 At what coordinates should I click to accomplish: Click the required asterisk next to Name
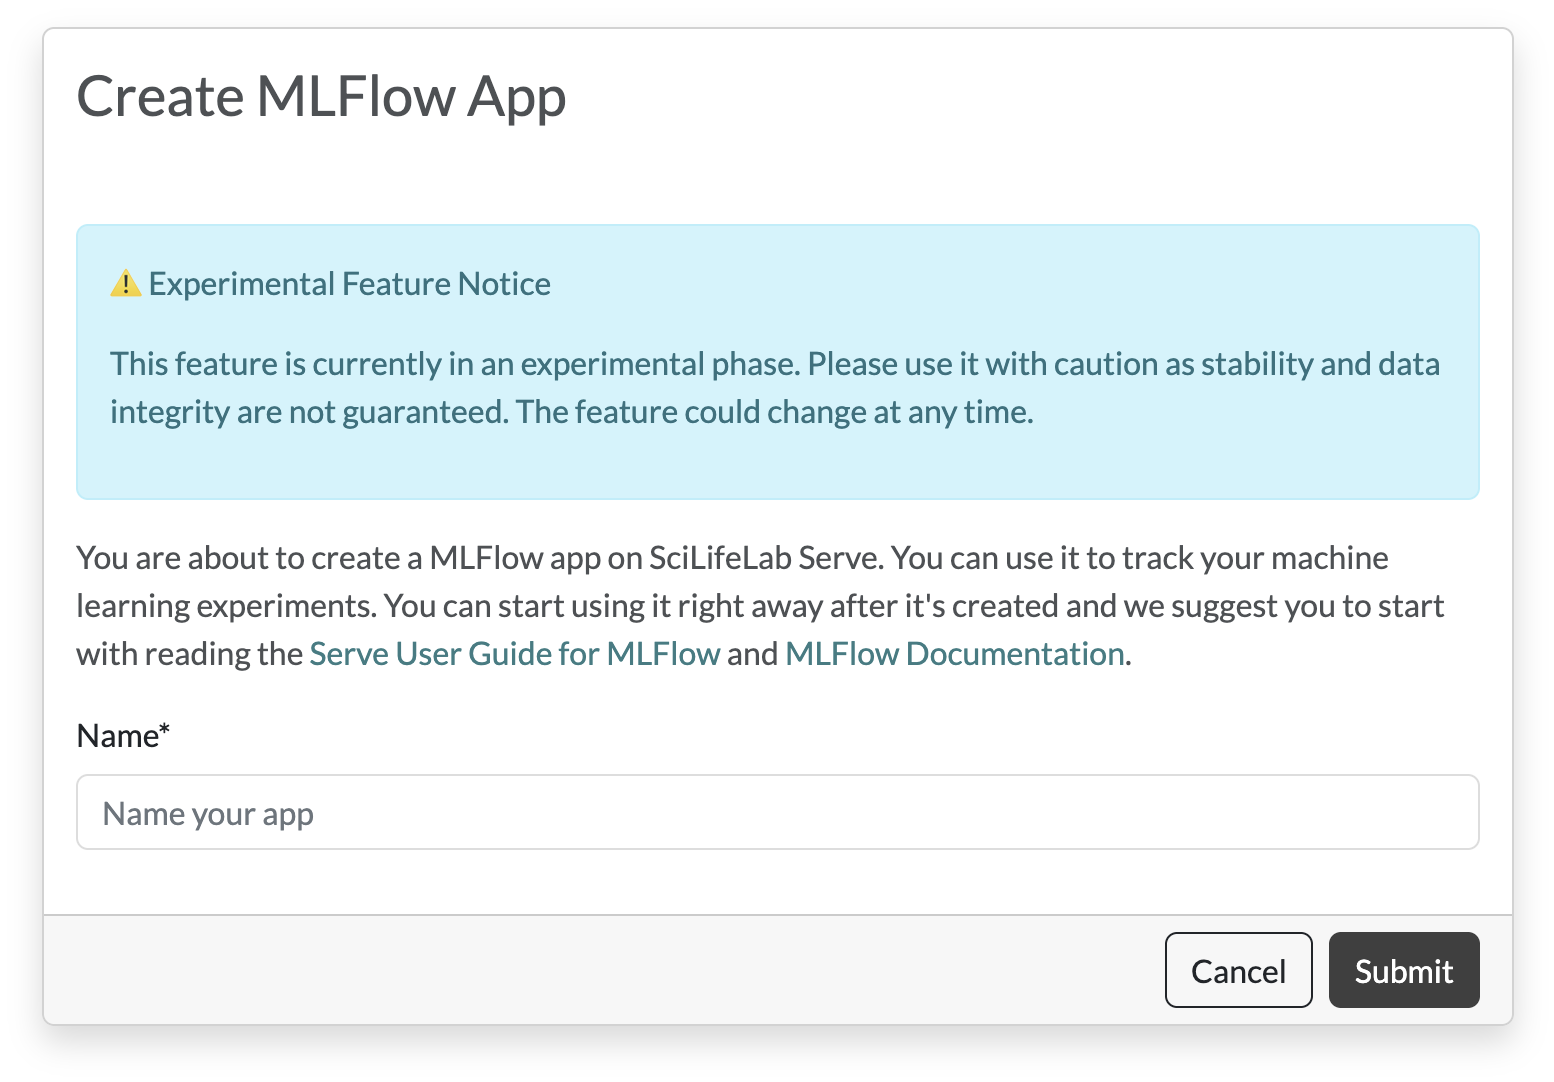[164, 731]
